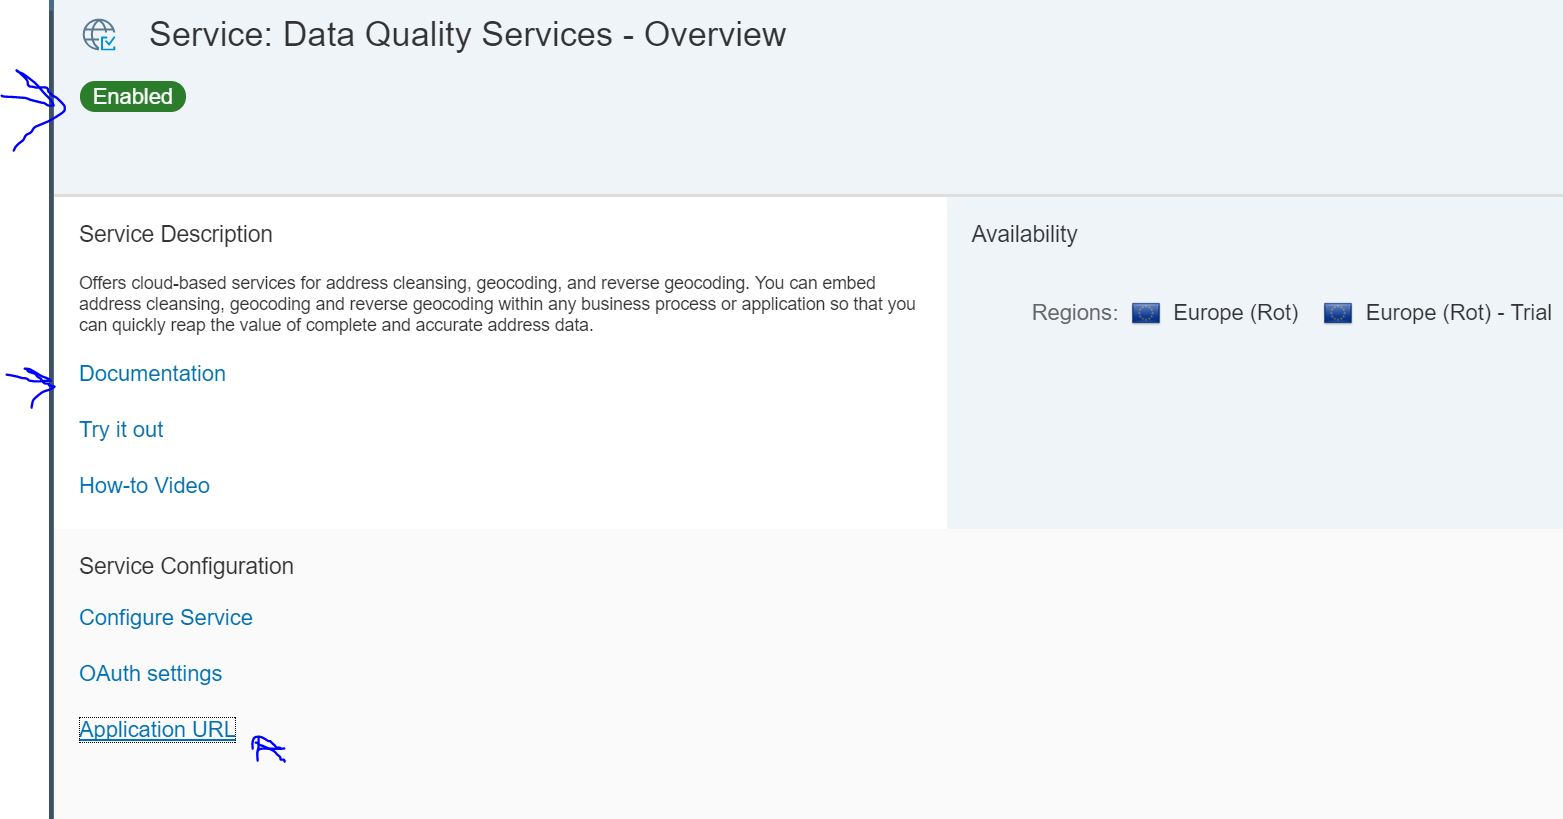
Task: Click the Service Description heading
Action: pos(176,234)
